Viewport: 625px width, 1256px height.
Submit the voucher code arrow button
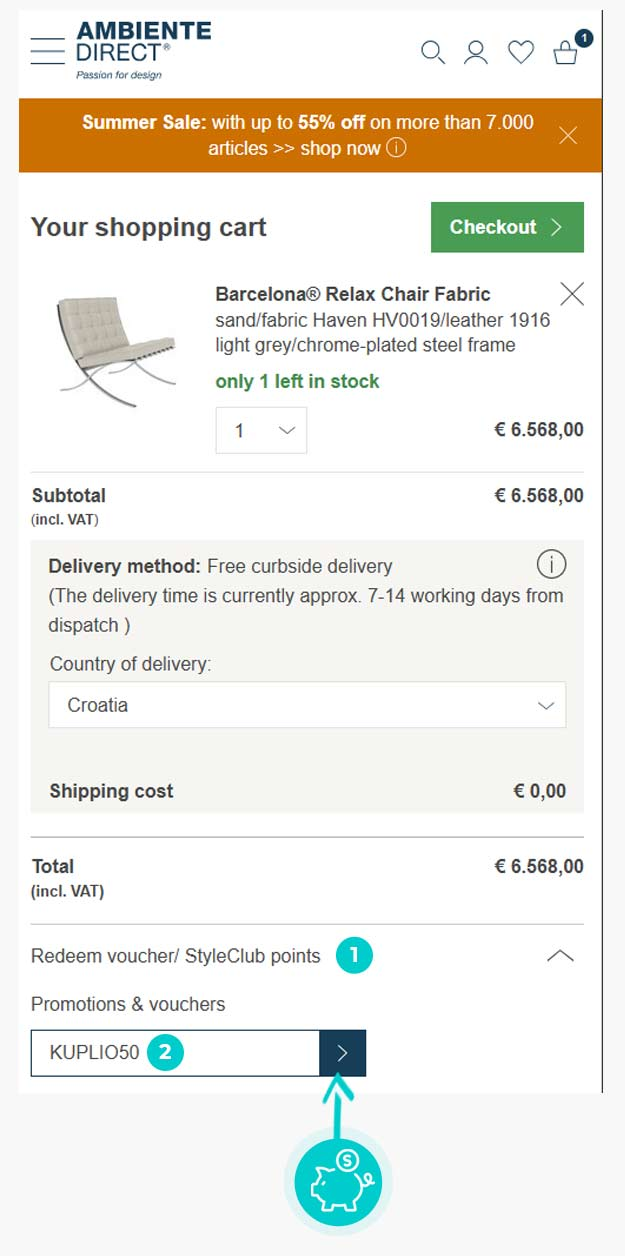pyautogui.click(x=343, y=1053)
